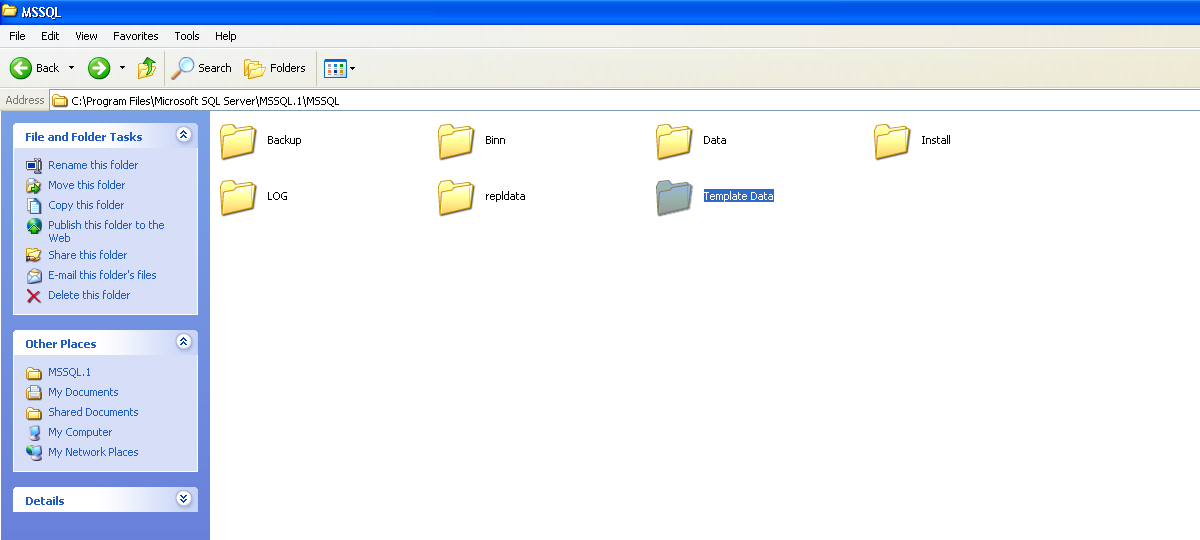Click Rename this folder link
Screen dimensions: 1200x540
click(x=93, y=165)
